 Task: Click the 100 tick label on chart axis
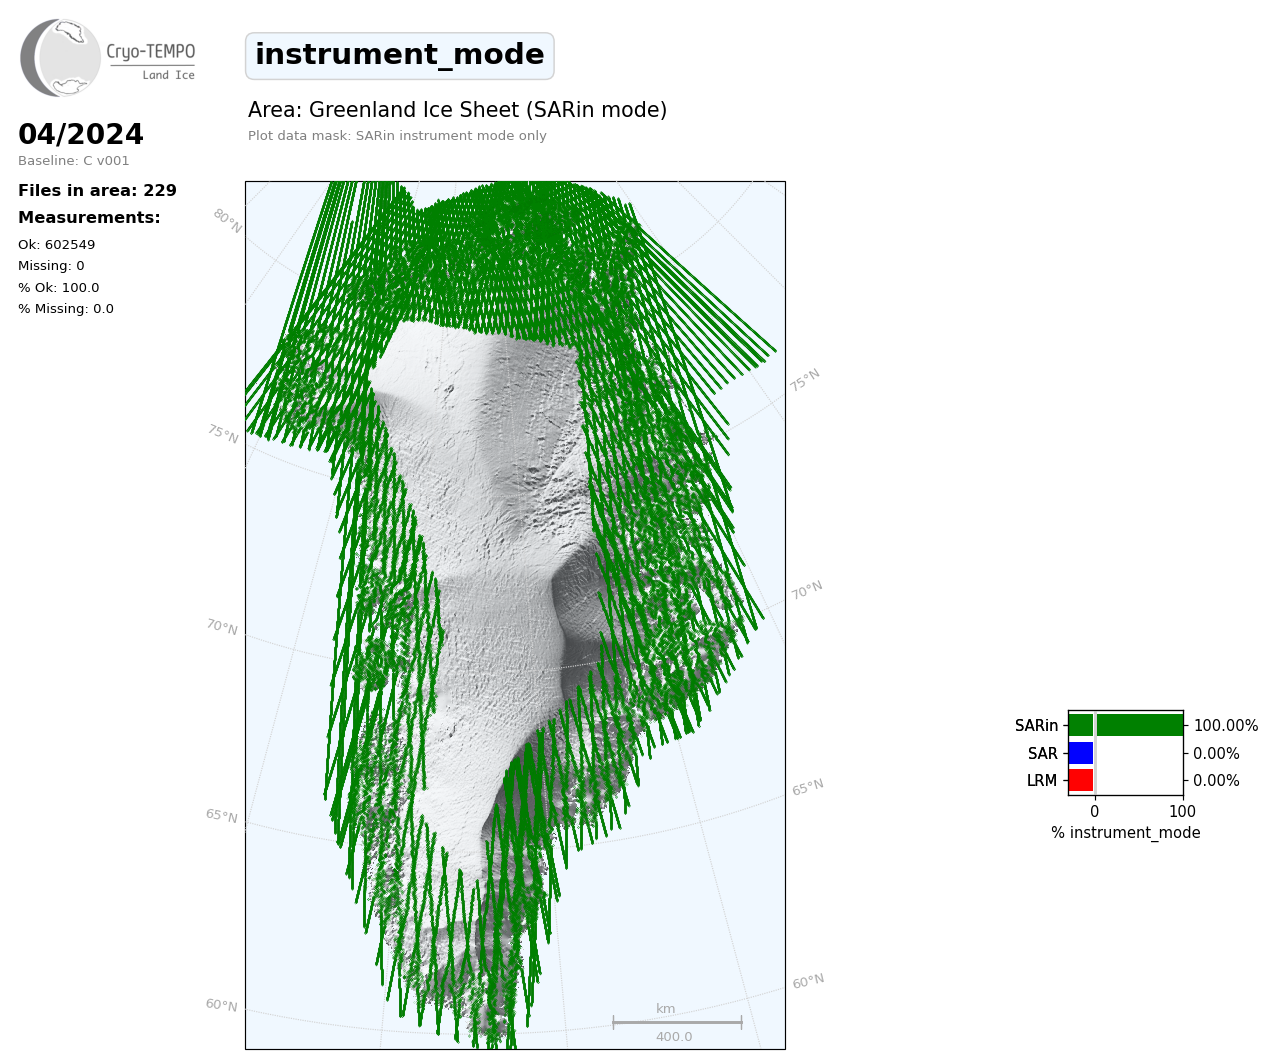[1182, 812]
